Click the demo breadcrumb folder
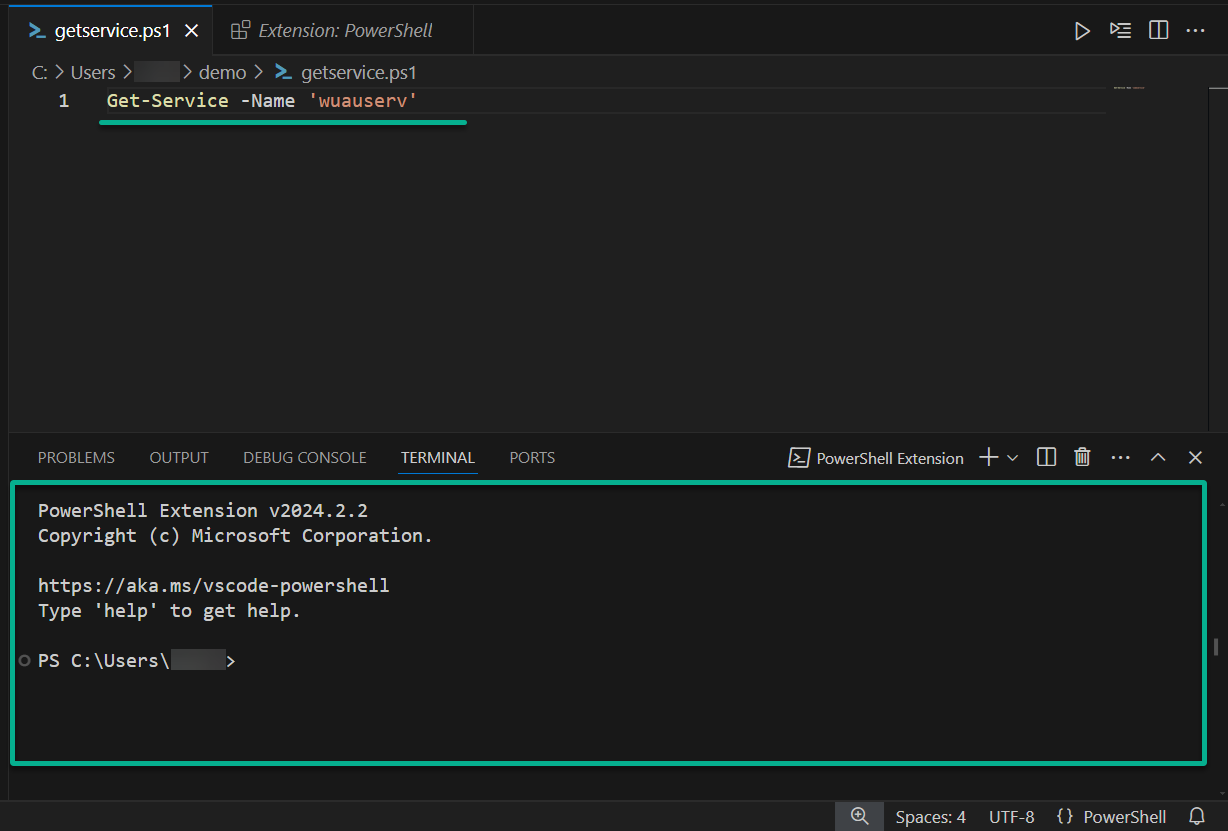1228x831 pixels. pyautogui.click(x=222, y=72)
